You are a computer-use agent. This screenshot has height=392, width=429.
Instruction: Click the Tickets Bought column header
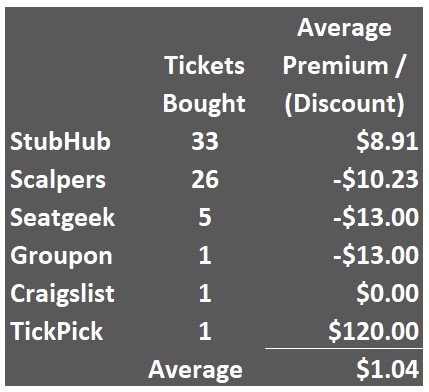(x=204, y=84)
